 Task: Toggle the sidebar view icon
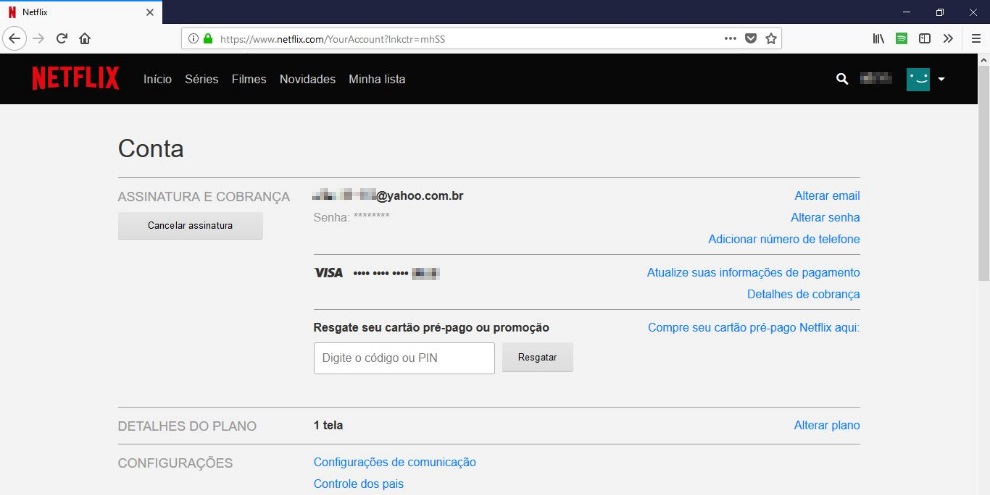(x=924, y=39)
